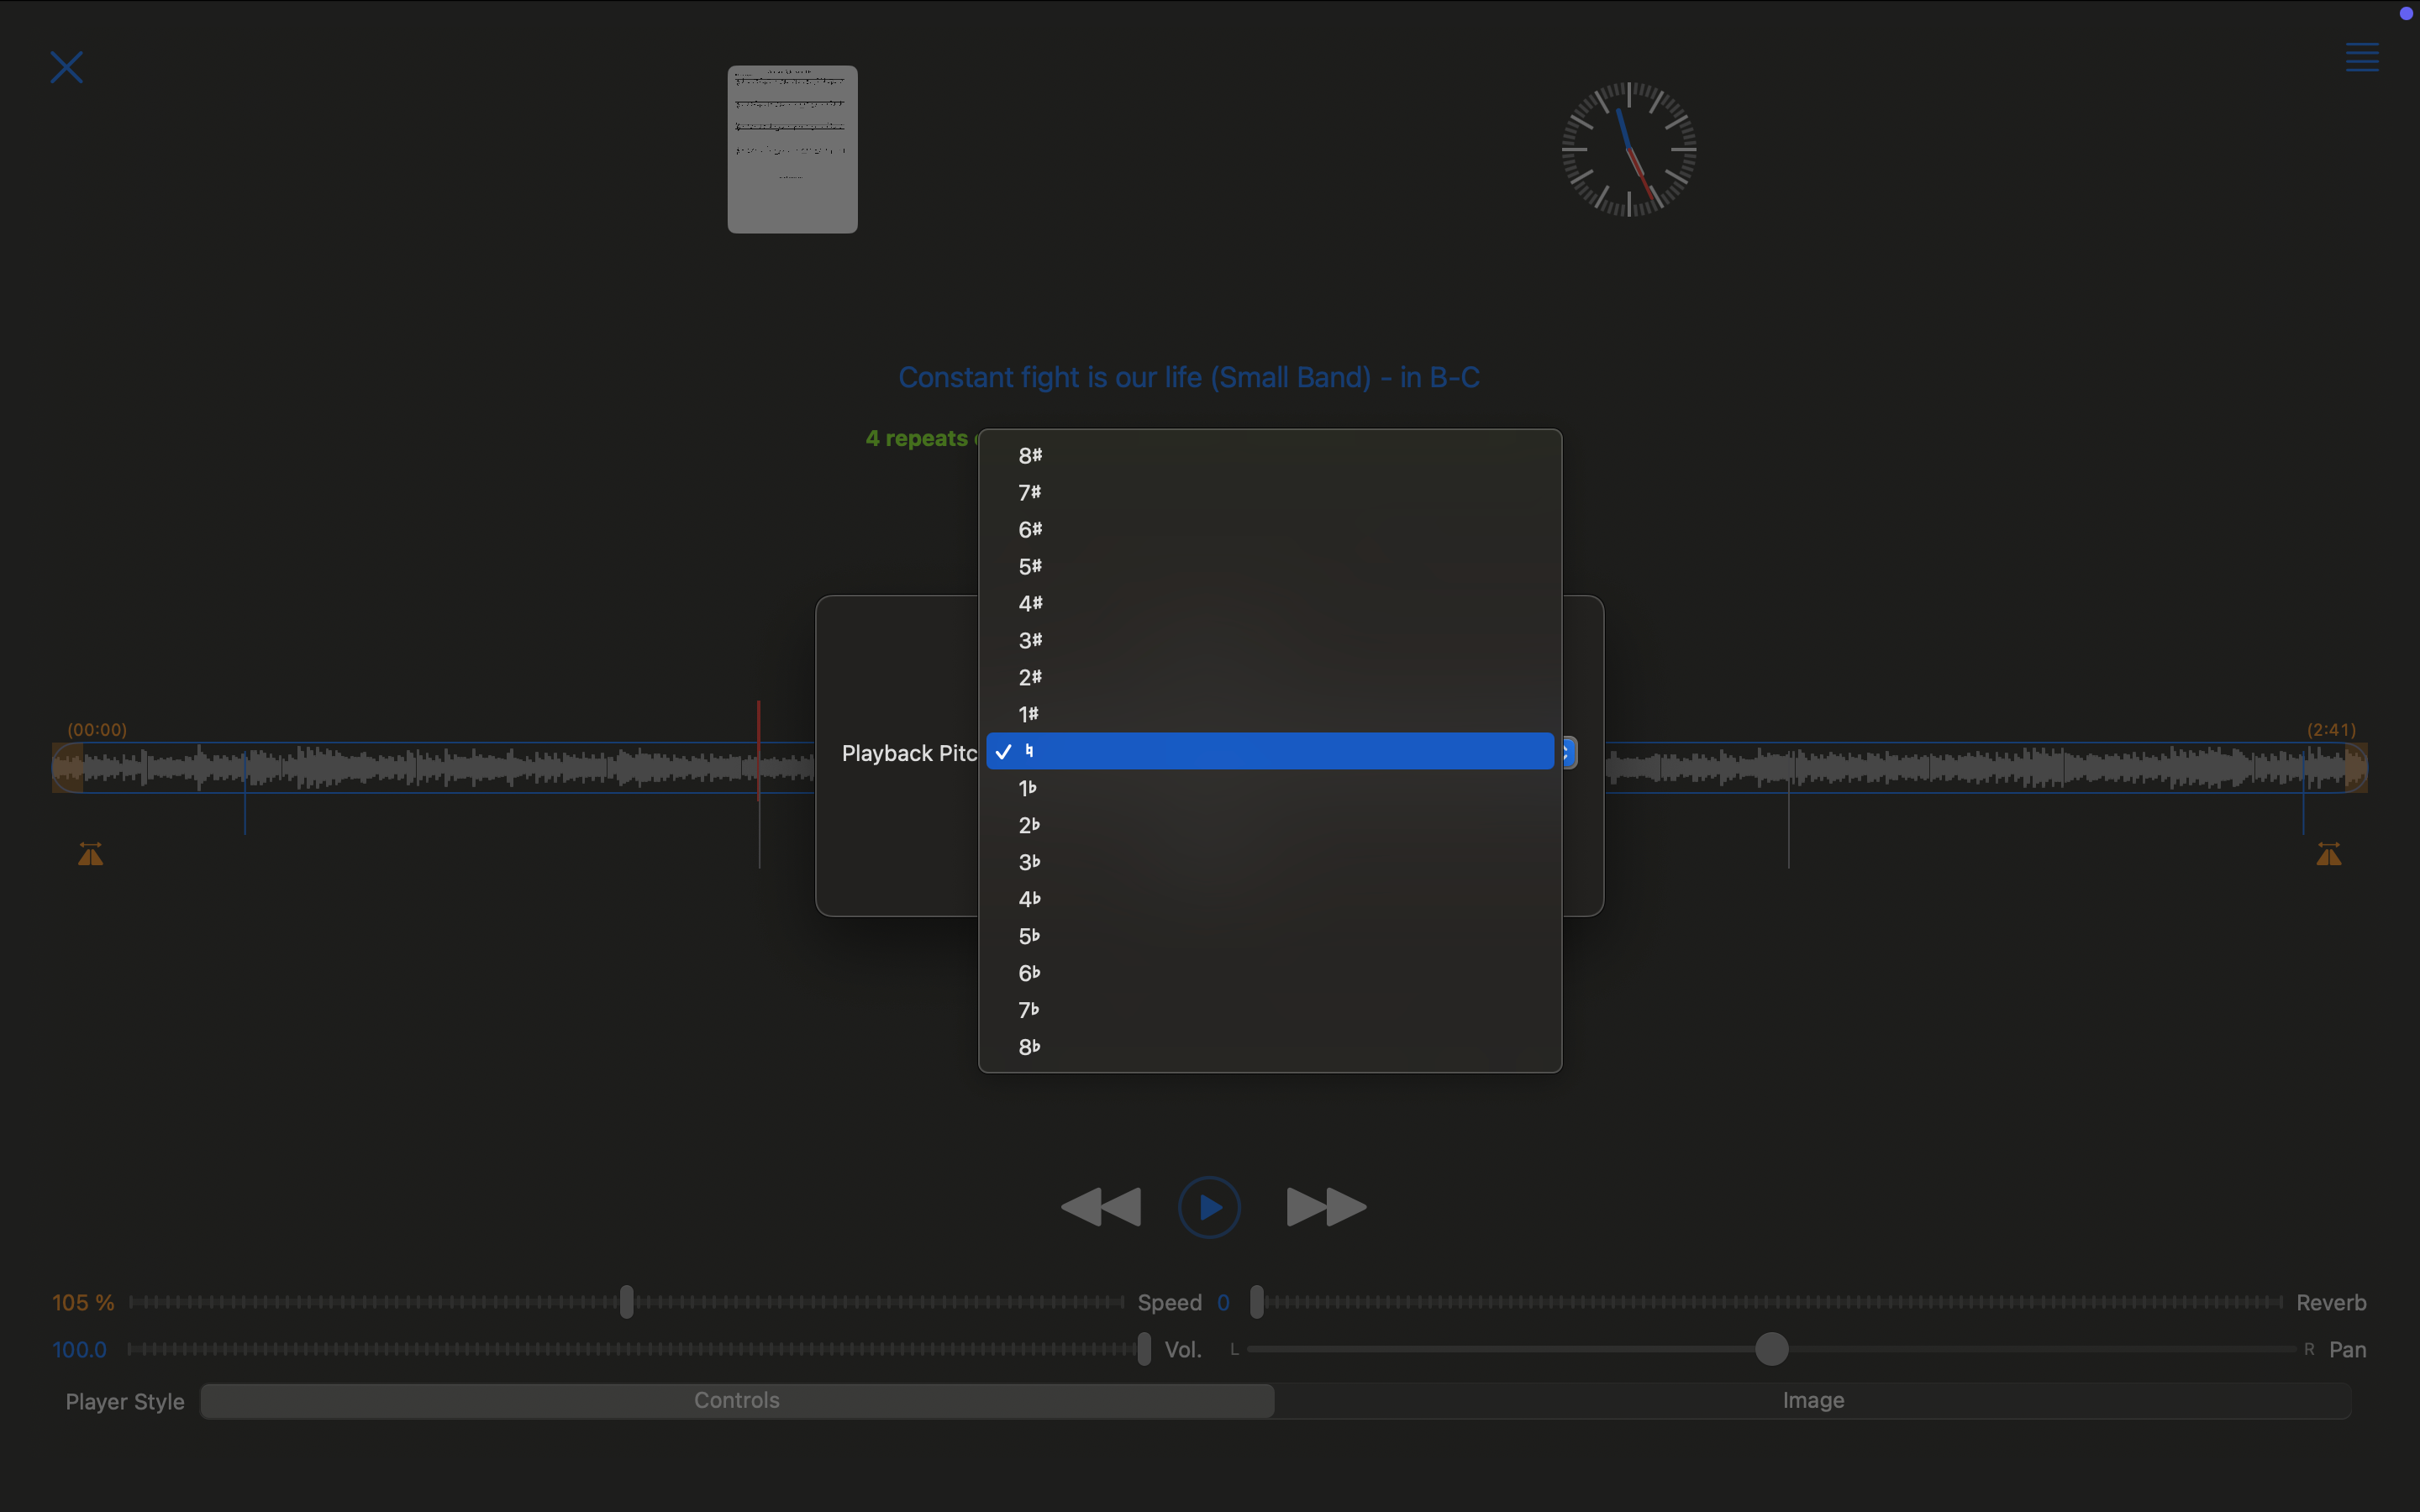Switch Player Style to Controls
The width and height of the screenshot is (2420, 1512).
coord(737,1401)
